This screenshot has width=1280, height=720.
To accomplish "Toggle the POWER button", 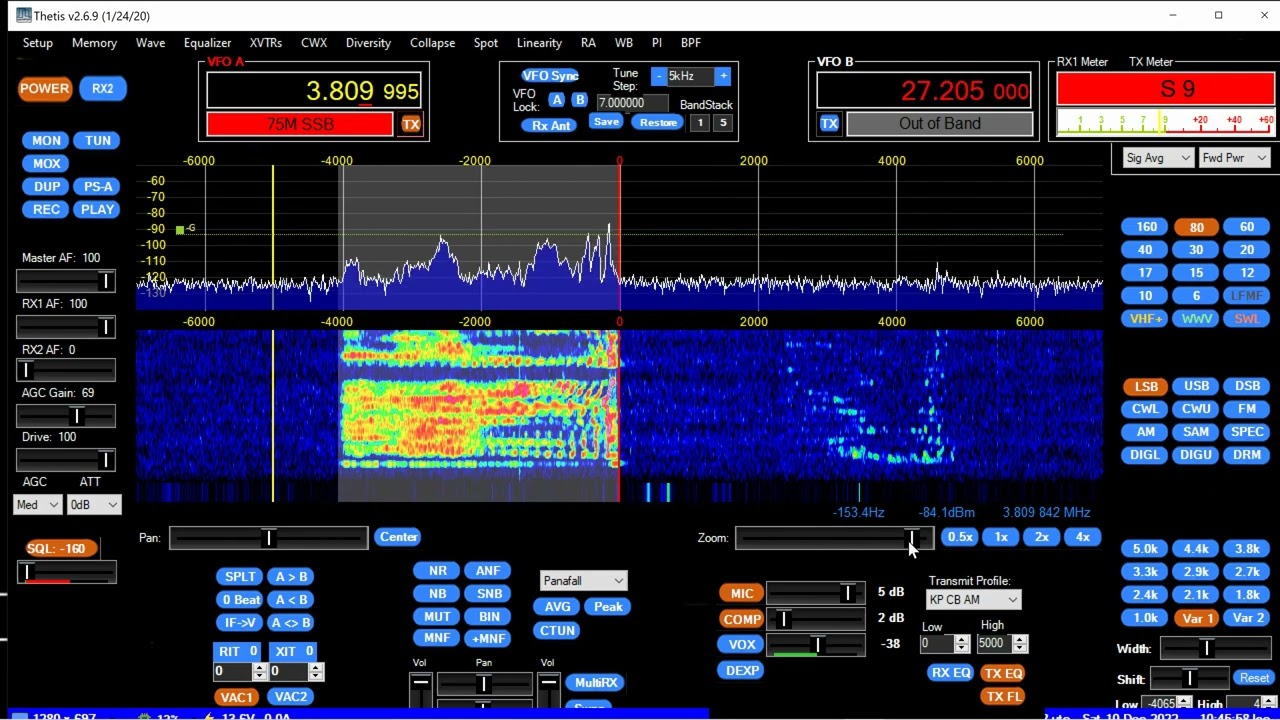I will [45, 88].
